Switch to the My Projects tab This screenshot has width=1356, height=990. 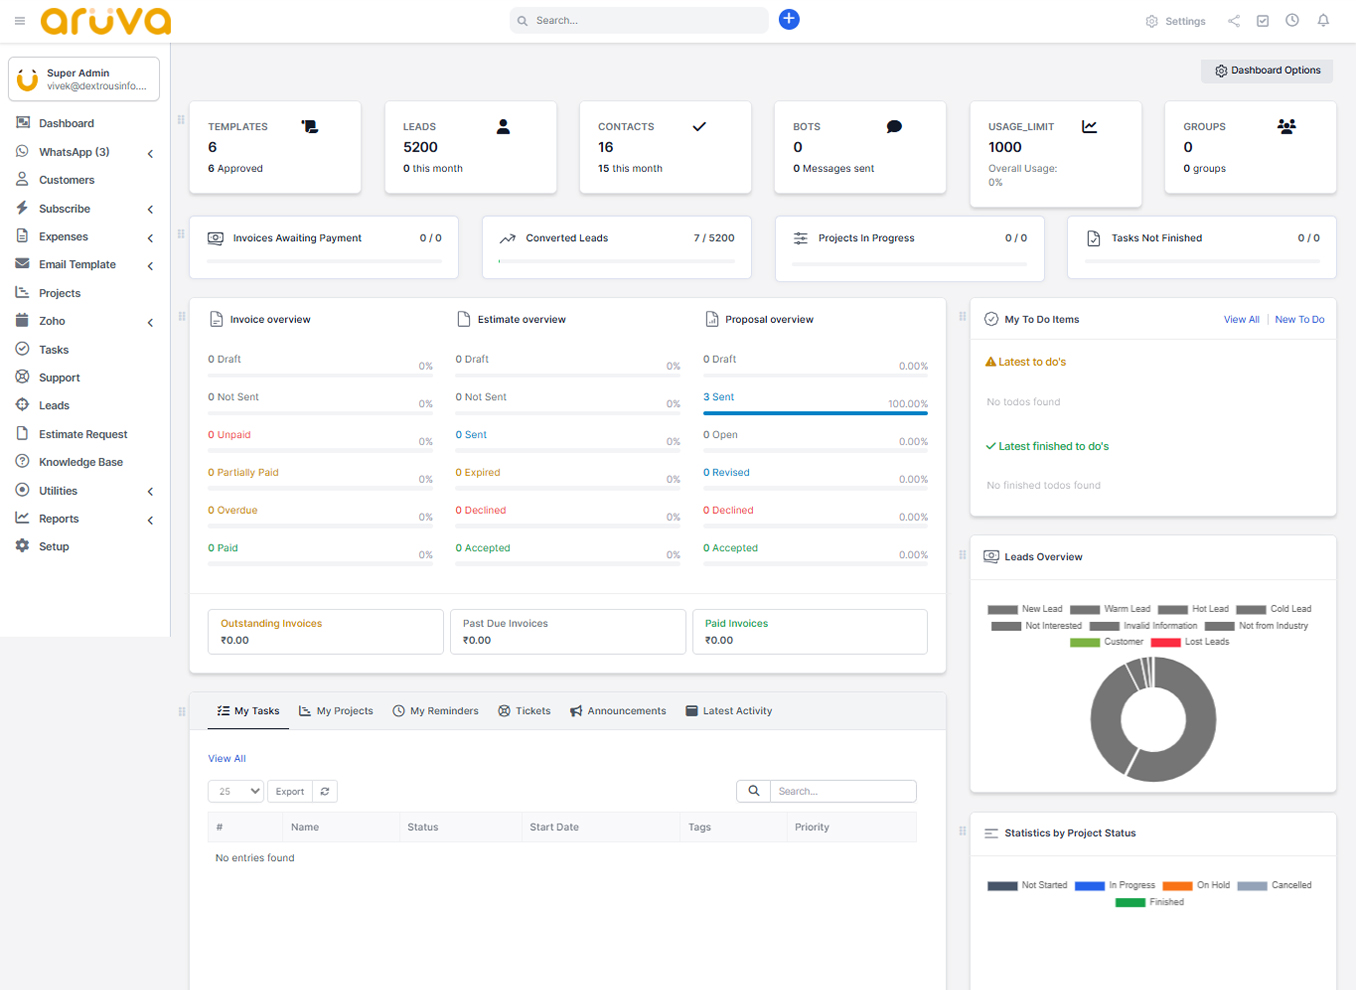pos(336,711)
